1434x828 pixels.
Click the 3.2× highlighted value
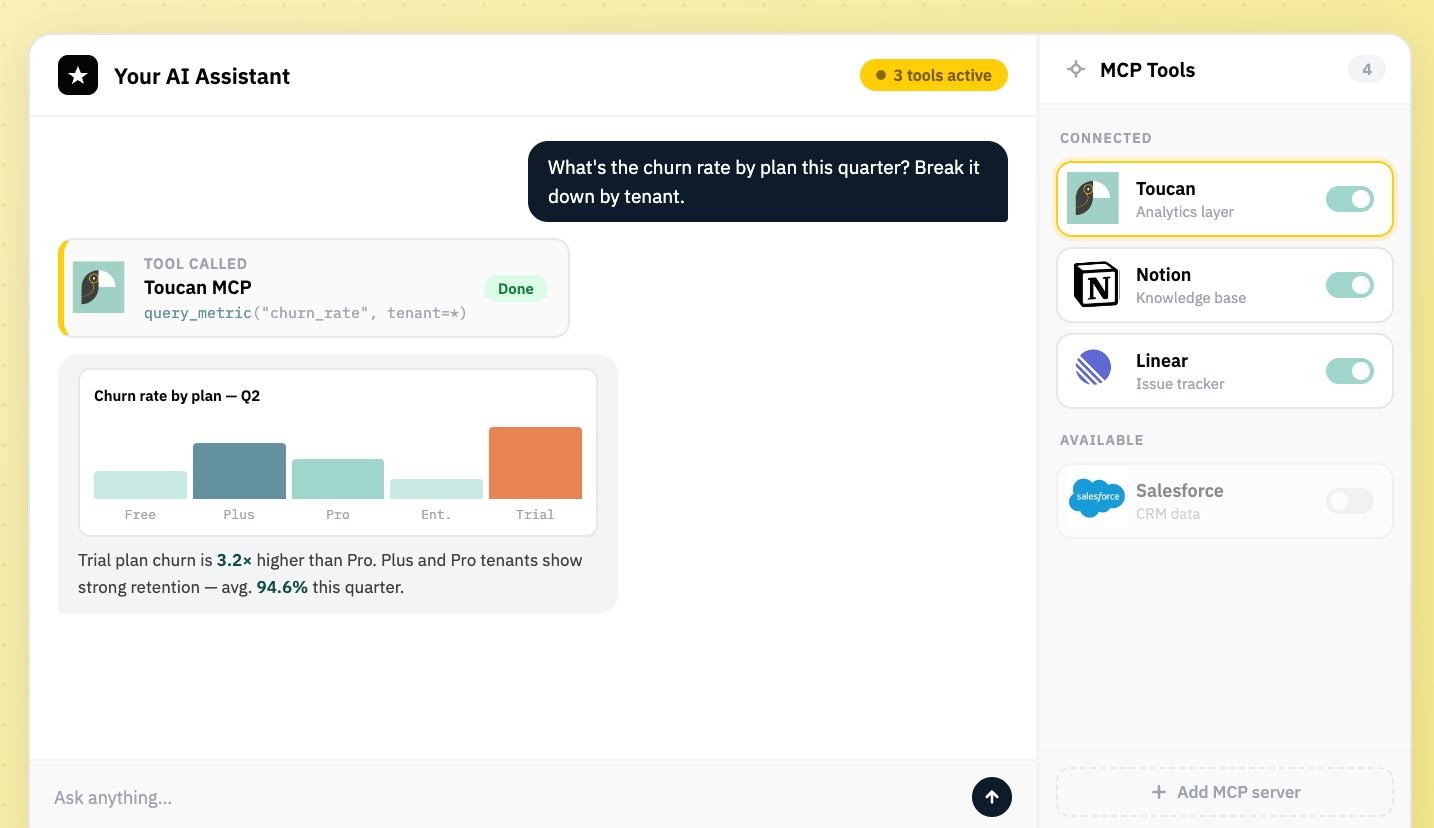(x=234, y=560)
